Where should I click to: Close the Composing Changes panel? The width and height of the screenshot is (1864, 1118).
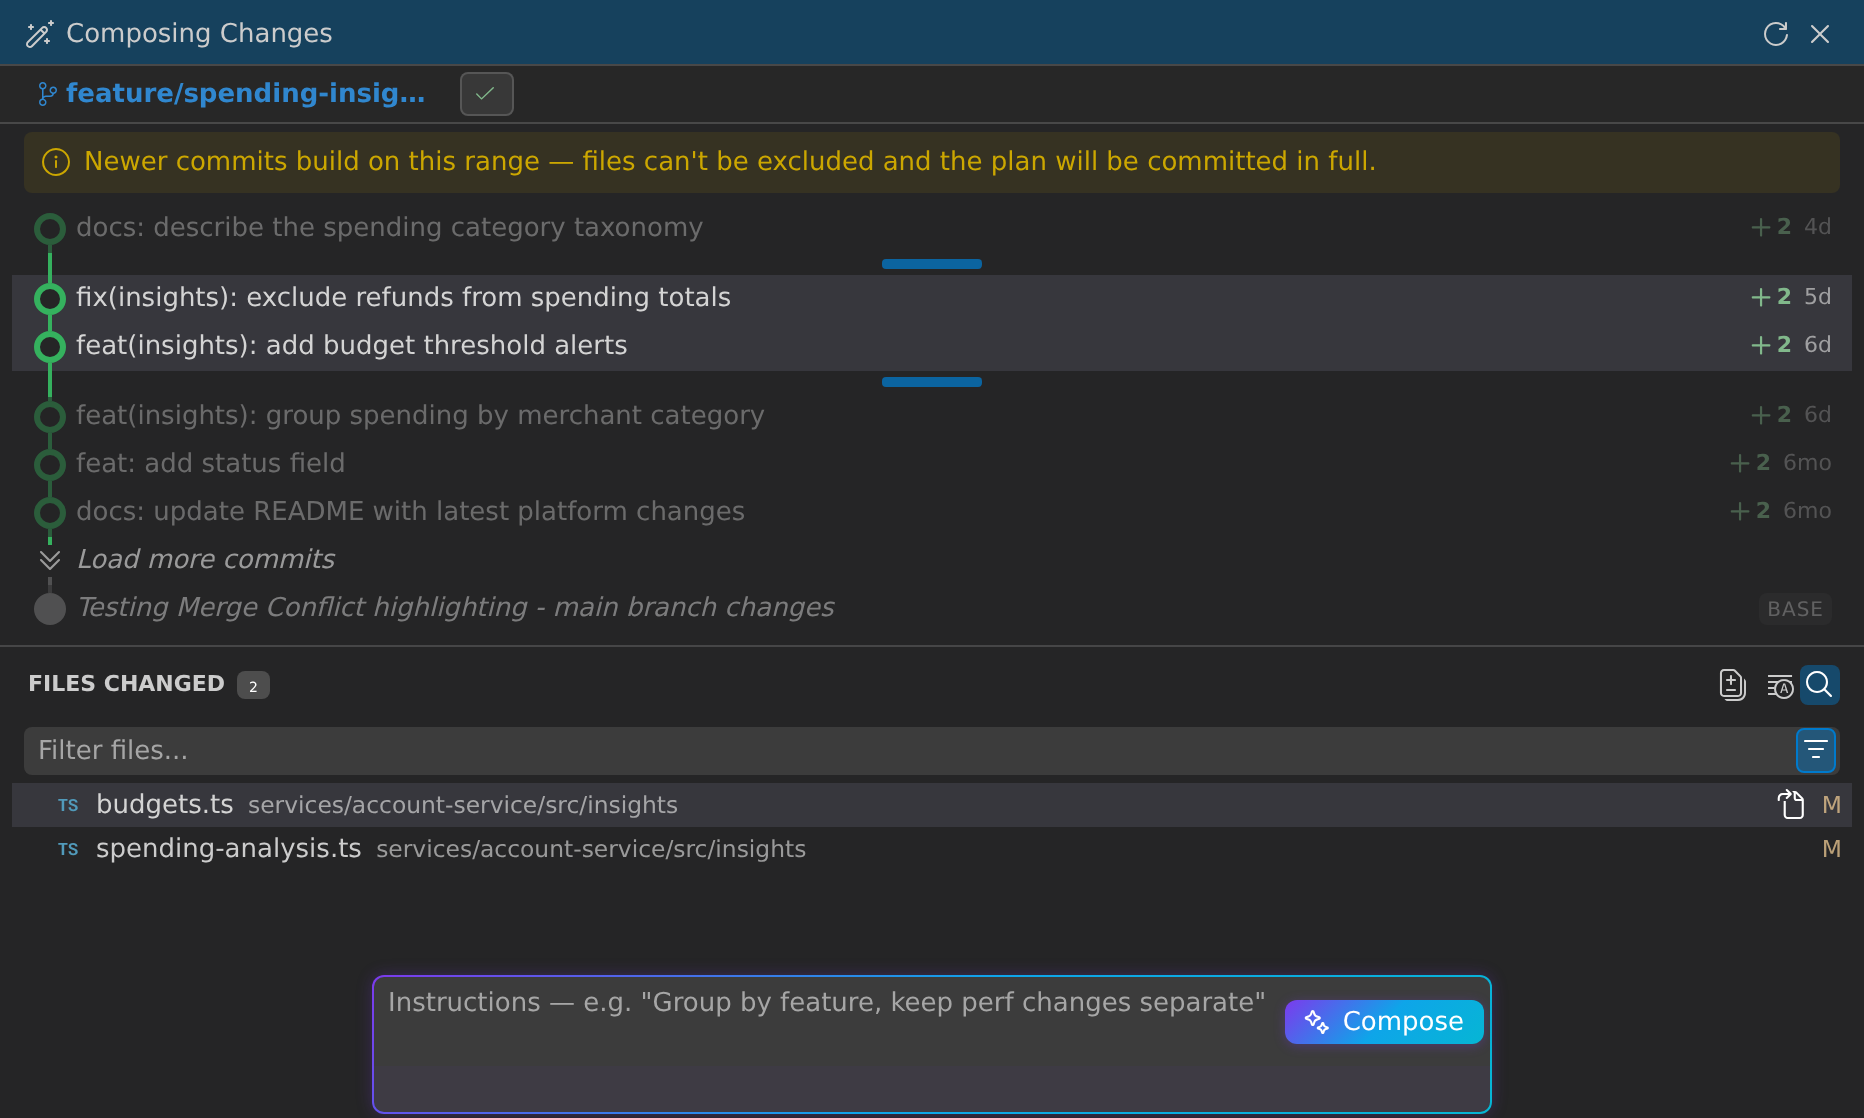1820,34
